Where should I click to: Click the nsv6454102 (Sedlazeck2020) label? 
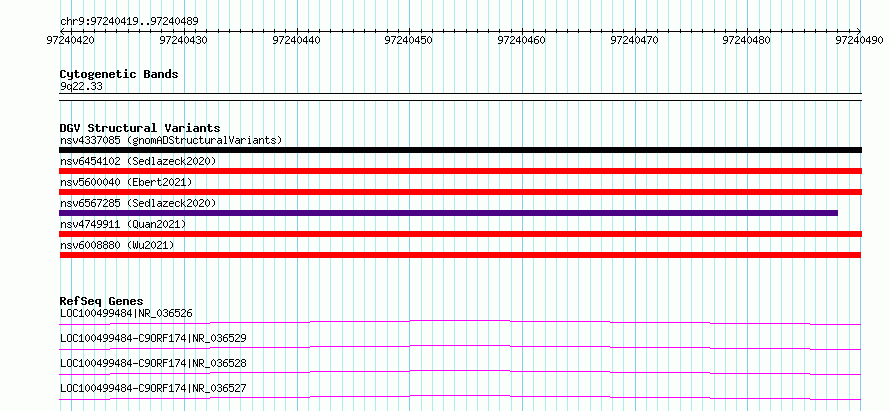pos(138,161)
